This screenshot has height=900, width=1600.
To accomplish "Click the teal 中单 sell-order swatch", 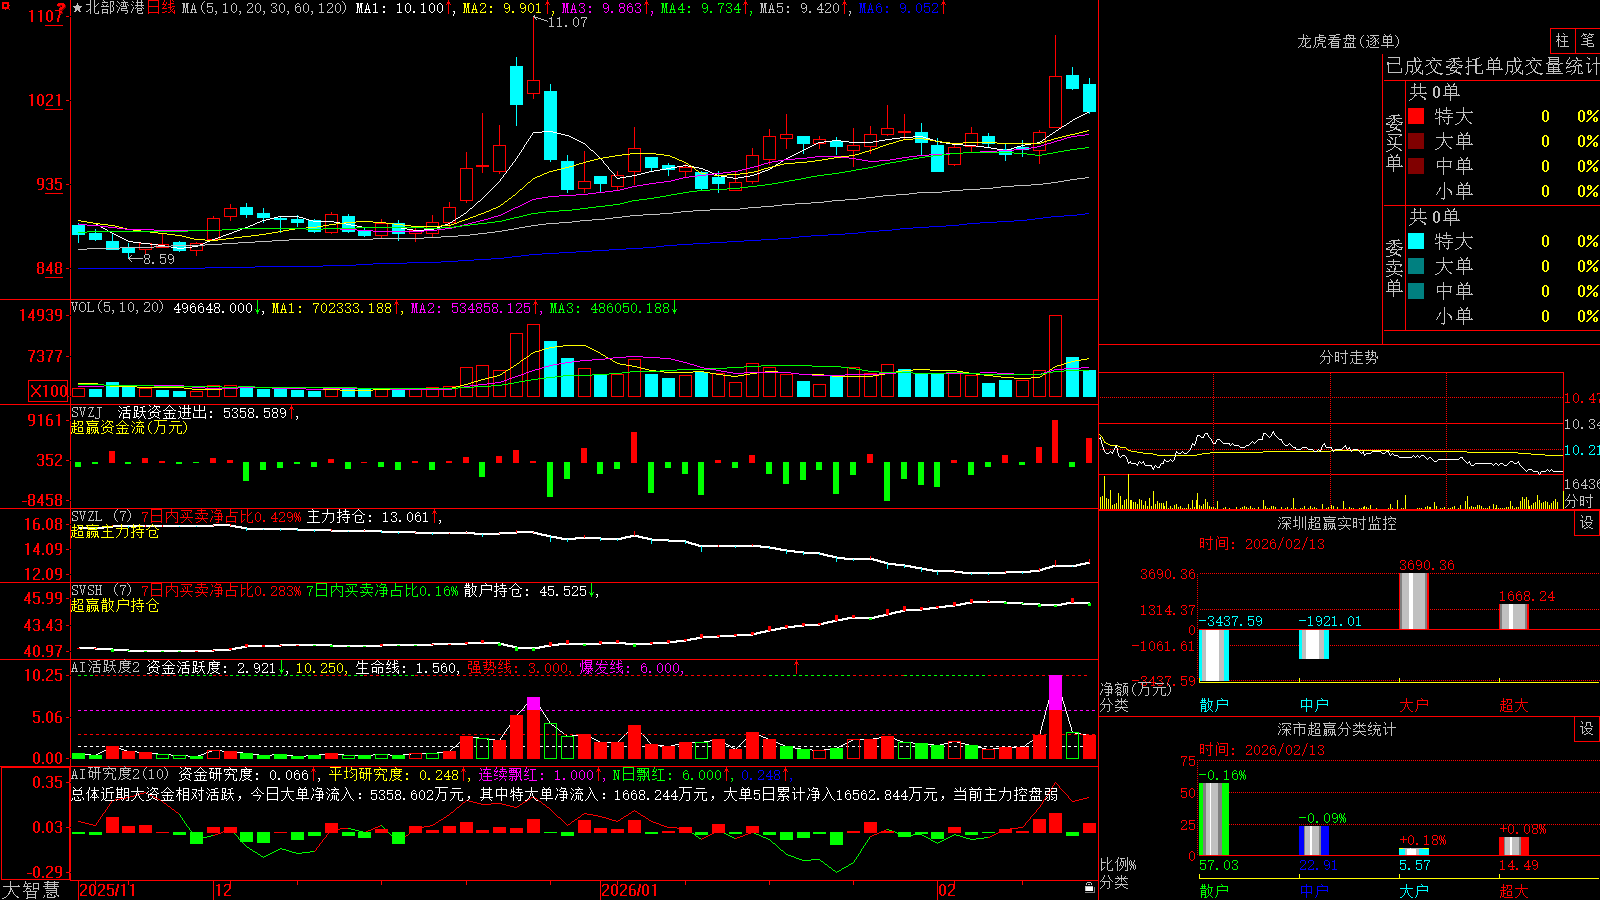I will pos(1416,290).
